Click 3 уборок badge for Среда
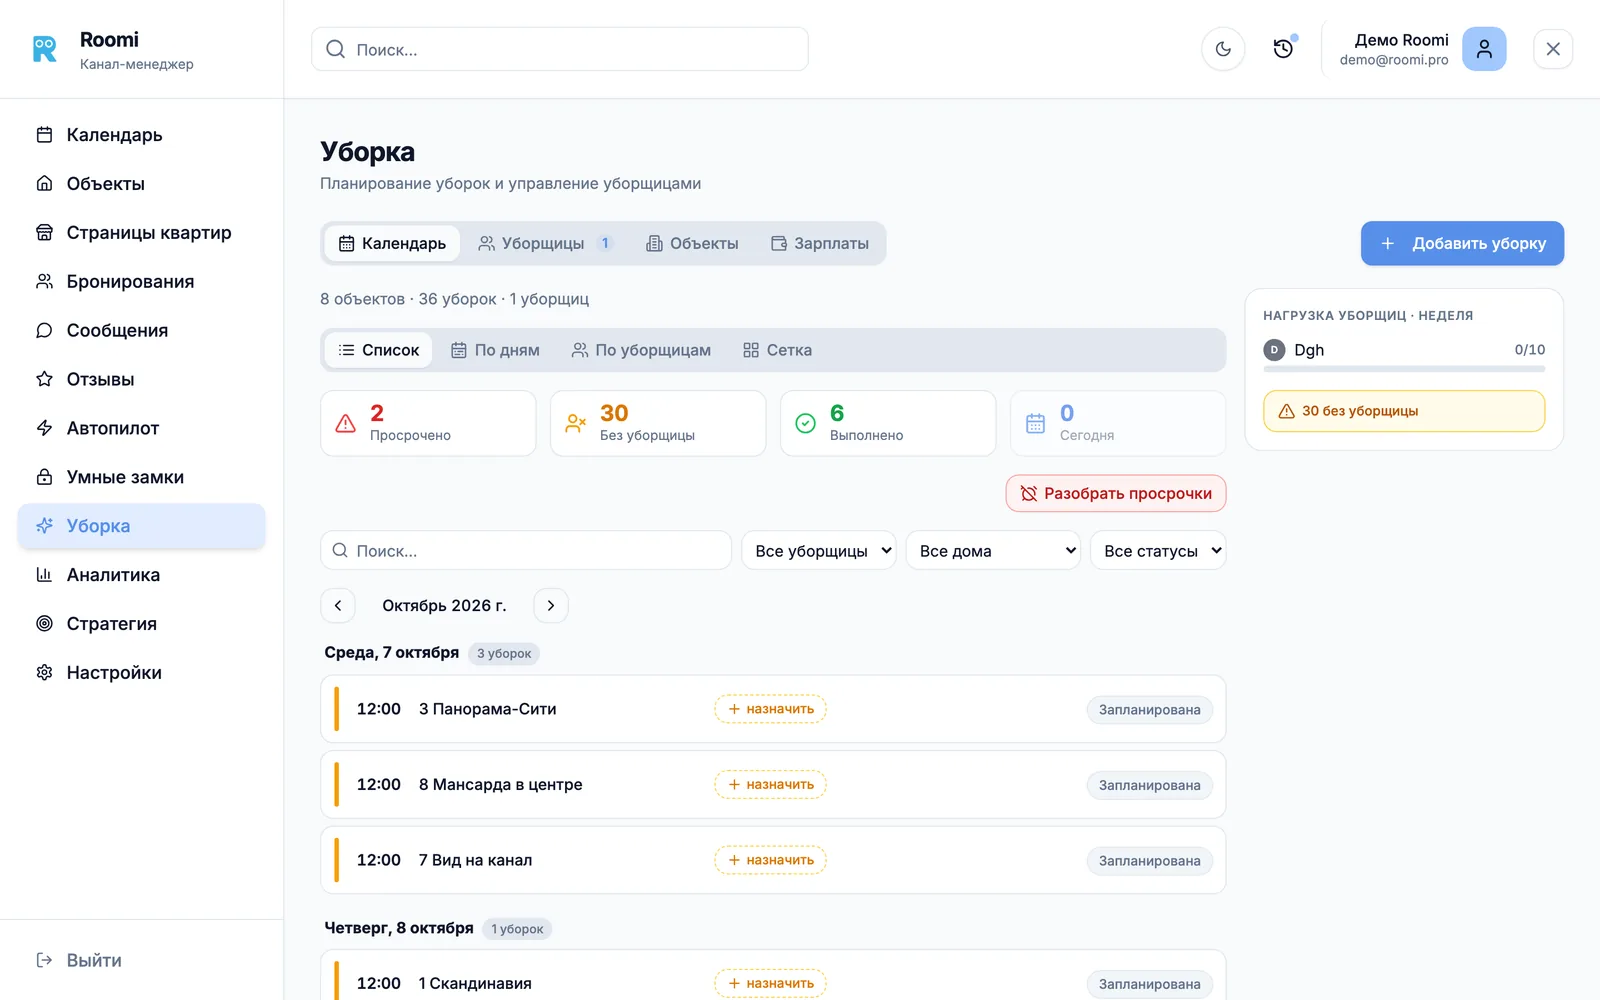 [x=504, y=653]
